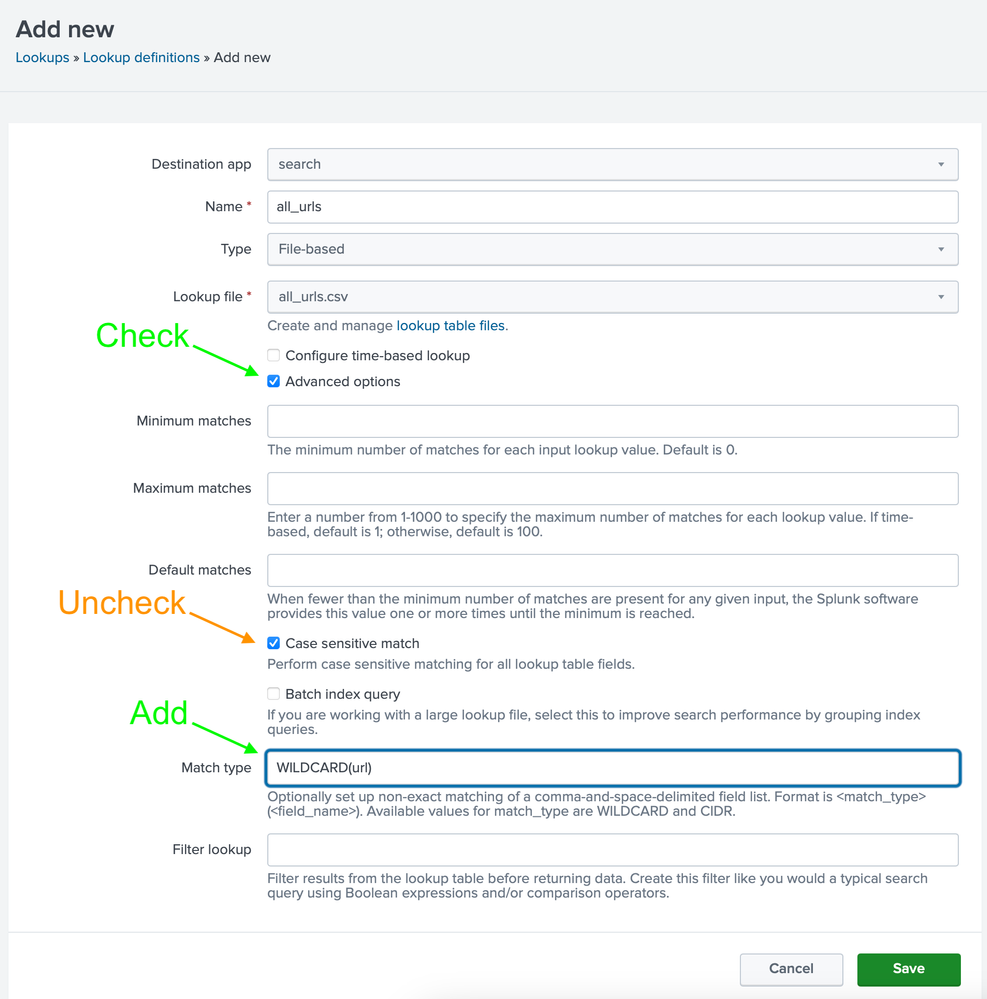
Task: Focus the Minimum matches field
Action: click(612, 421)
